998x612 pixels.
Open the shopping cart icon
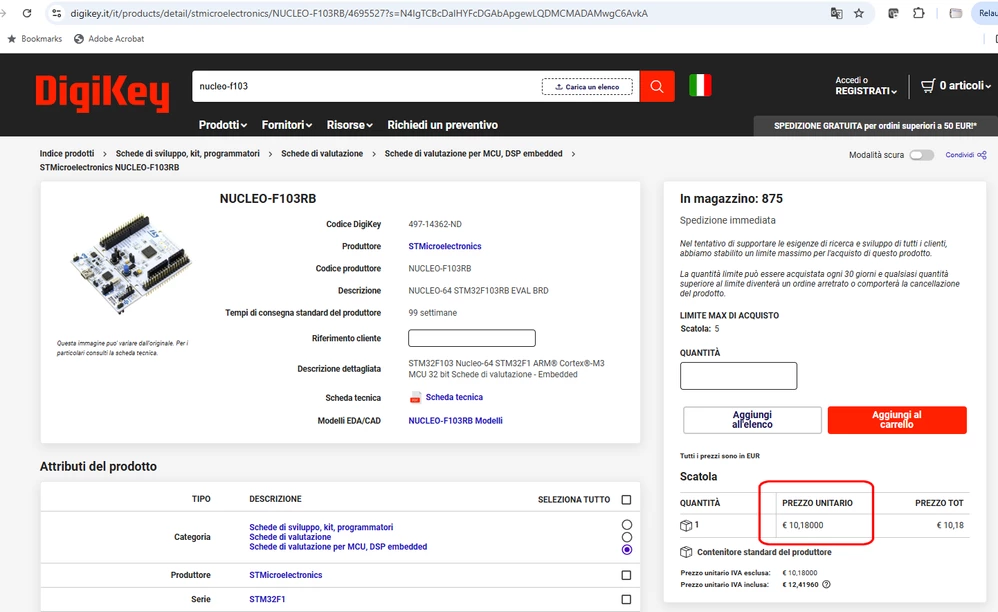tap(928, 85)
